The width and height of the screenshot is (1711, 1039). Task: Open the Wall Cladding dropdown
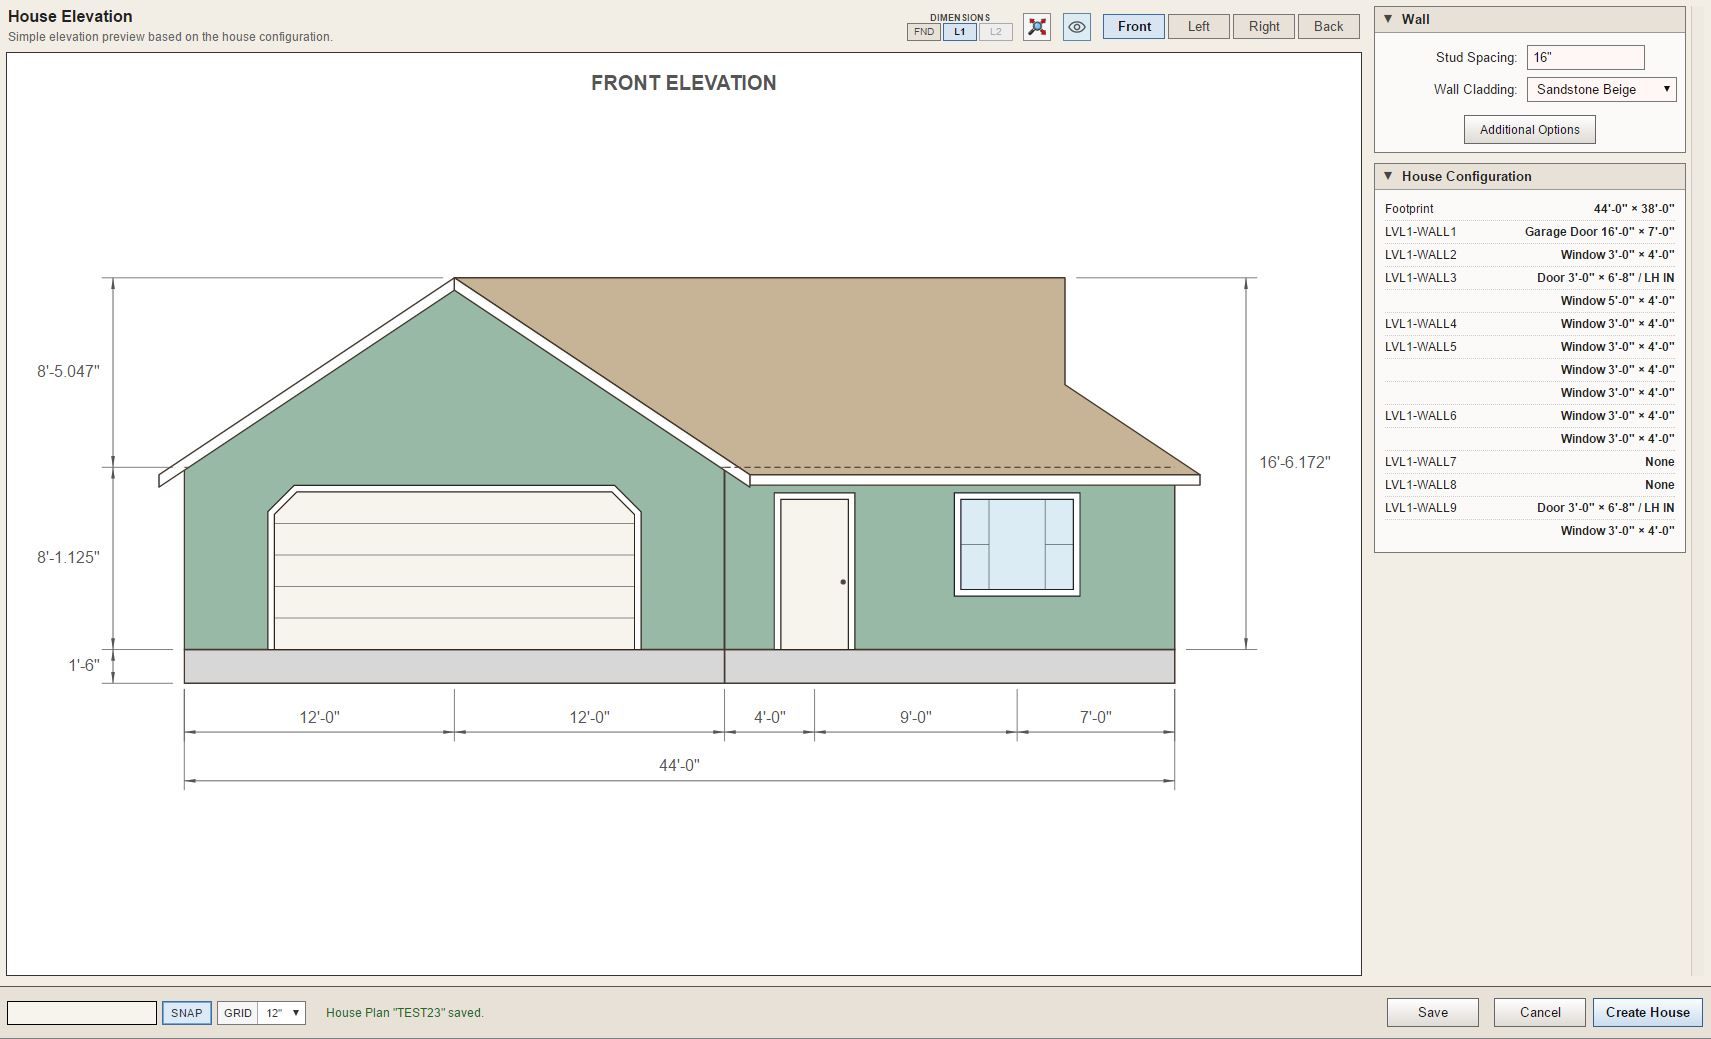click(1601, 89)
